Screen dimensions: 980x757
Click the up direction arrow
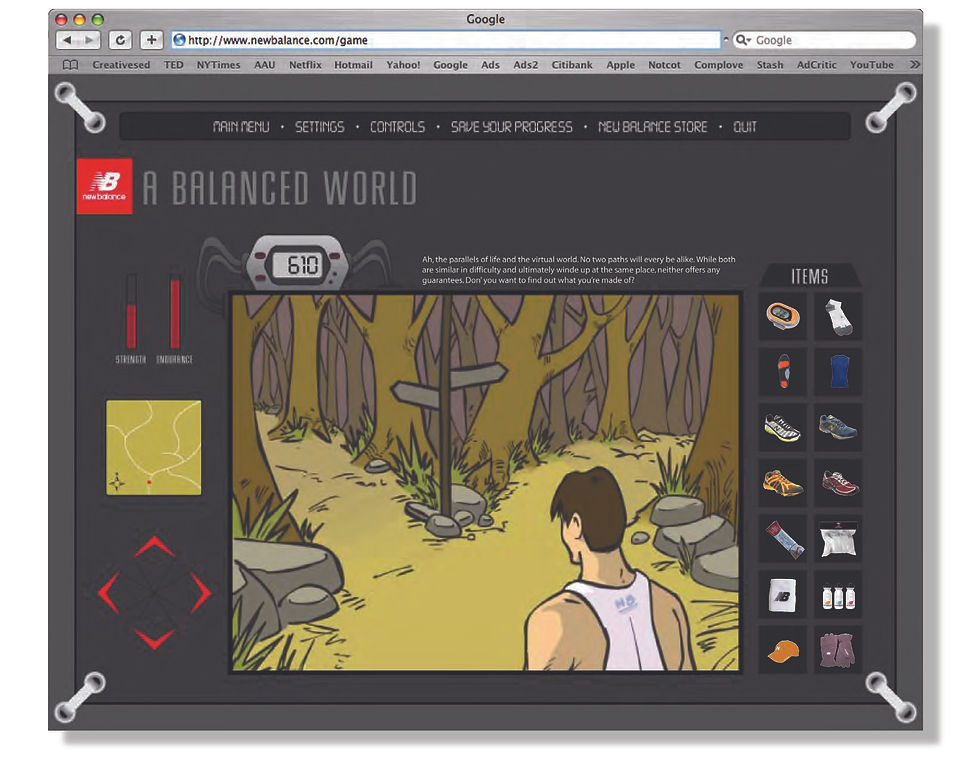coord(154,546)
